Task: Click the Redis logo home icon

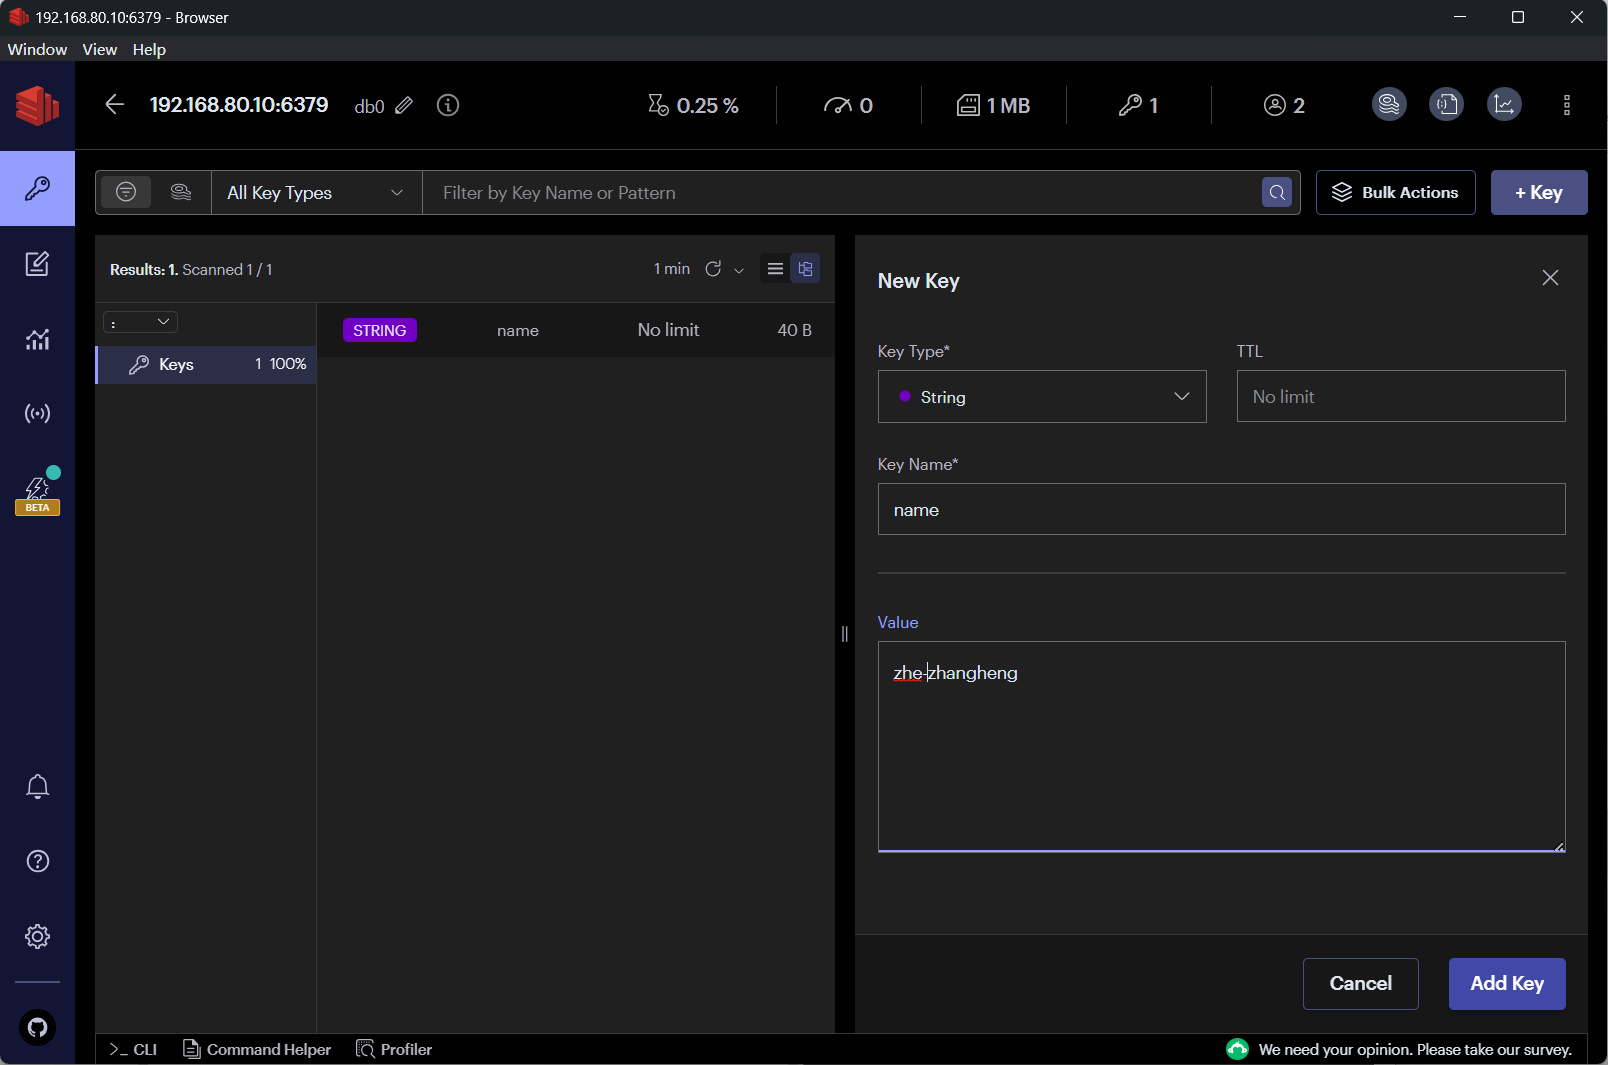Action: (37, 105)
